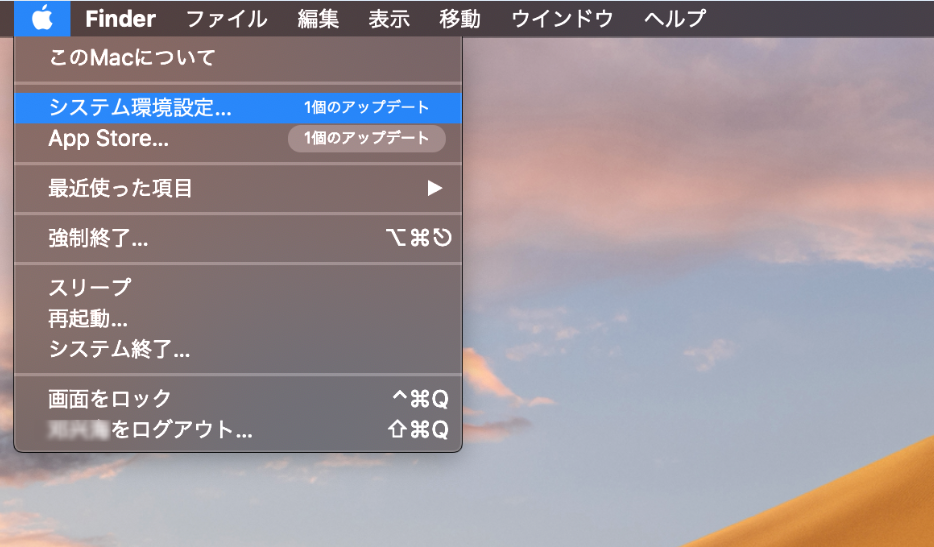Select 強制終了... to force quit apps

[238, 238]
